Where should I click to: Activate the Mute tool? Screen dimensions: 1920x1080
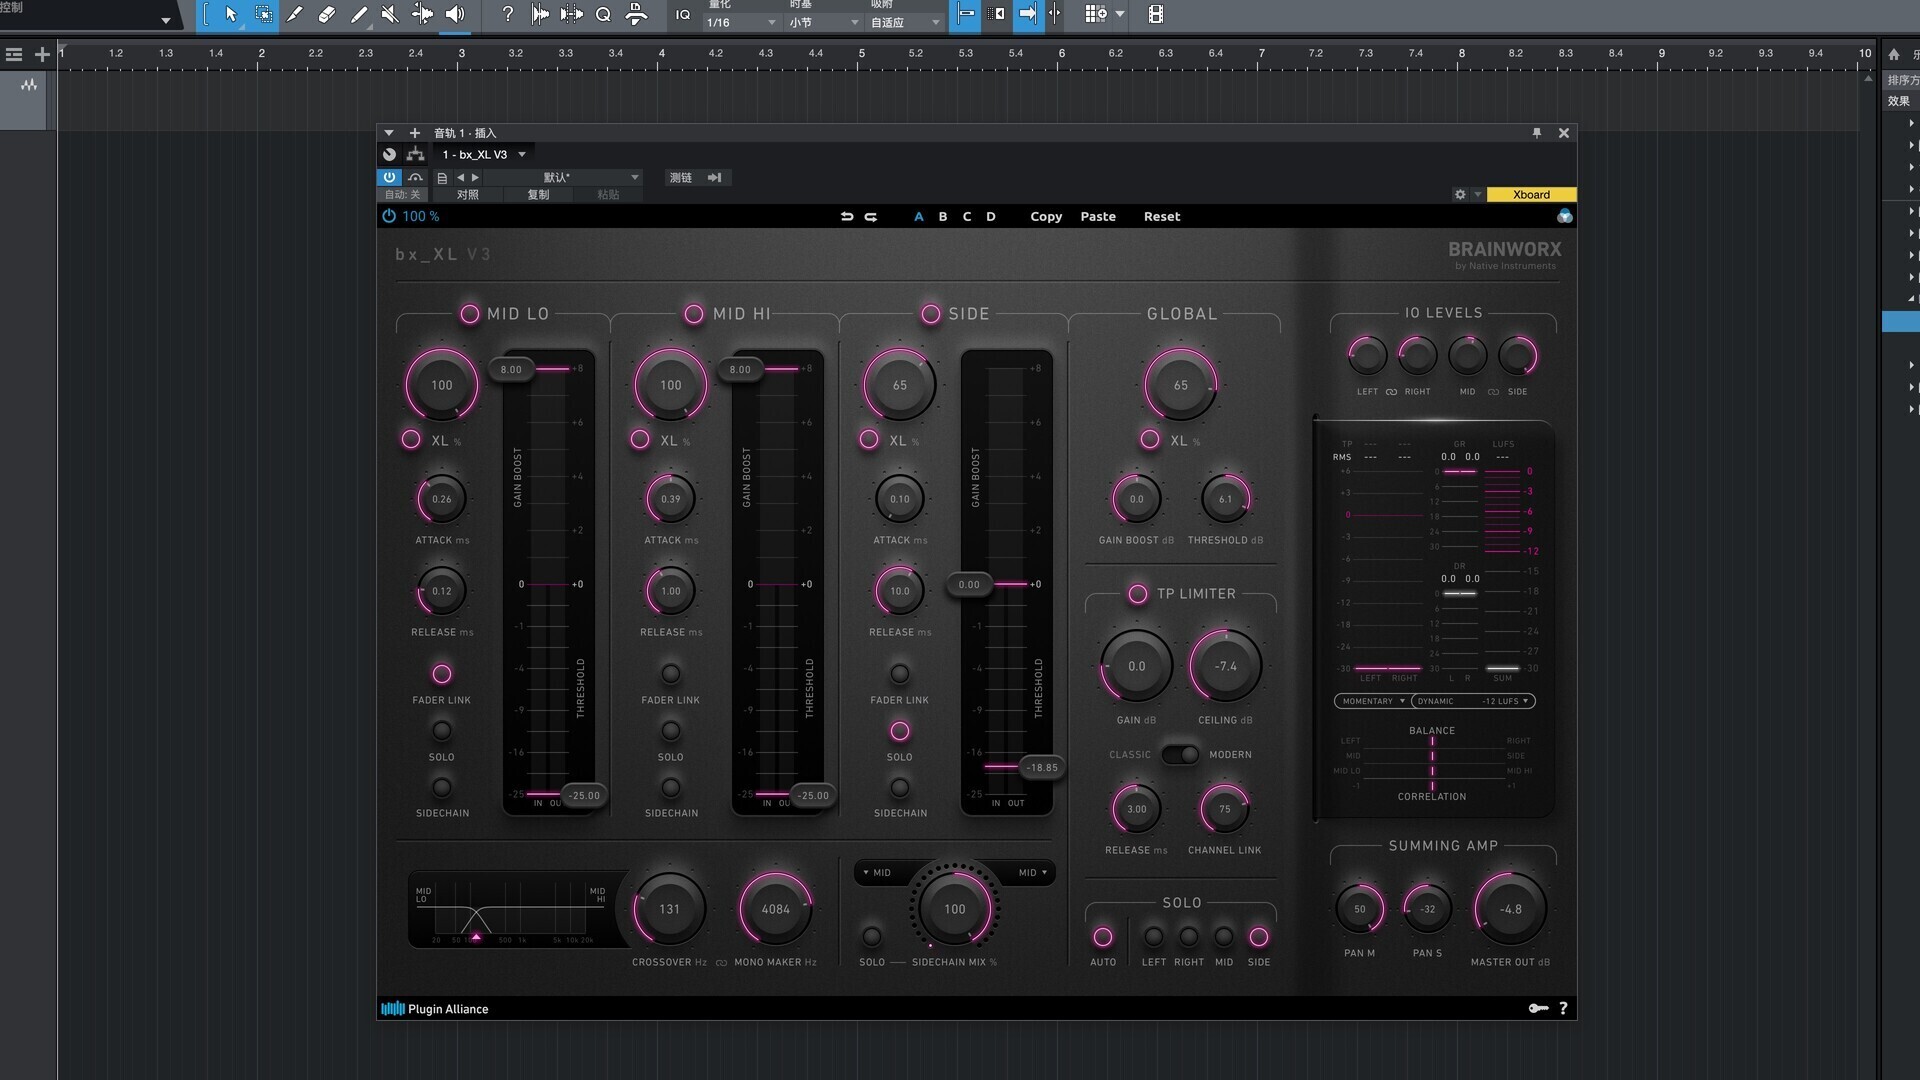(390, 14)
